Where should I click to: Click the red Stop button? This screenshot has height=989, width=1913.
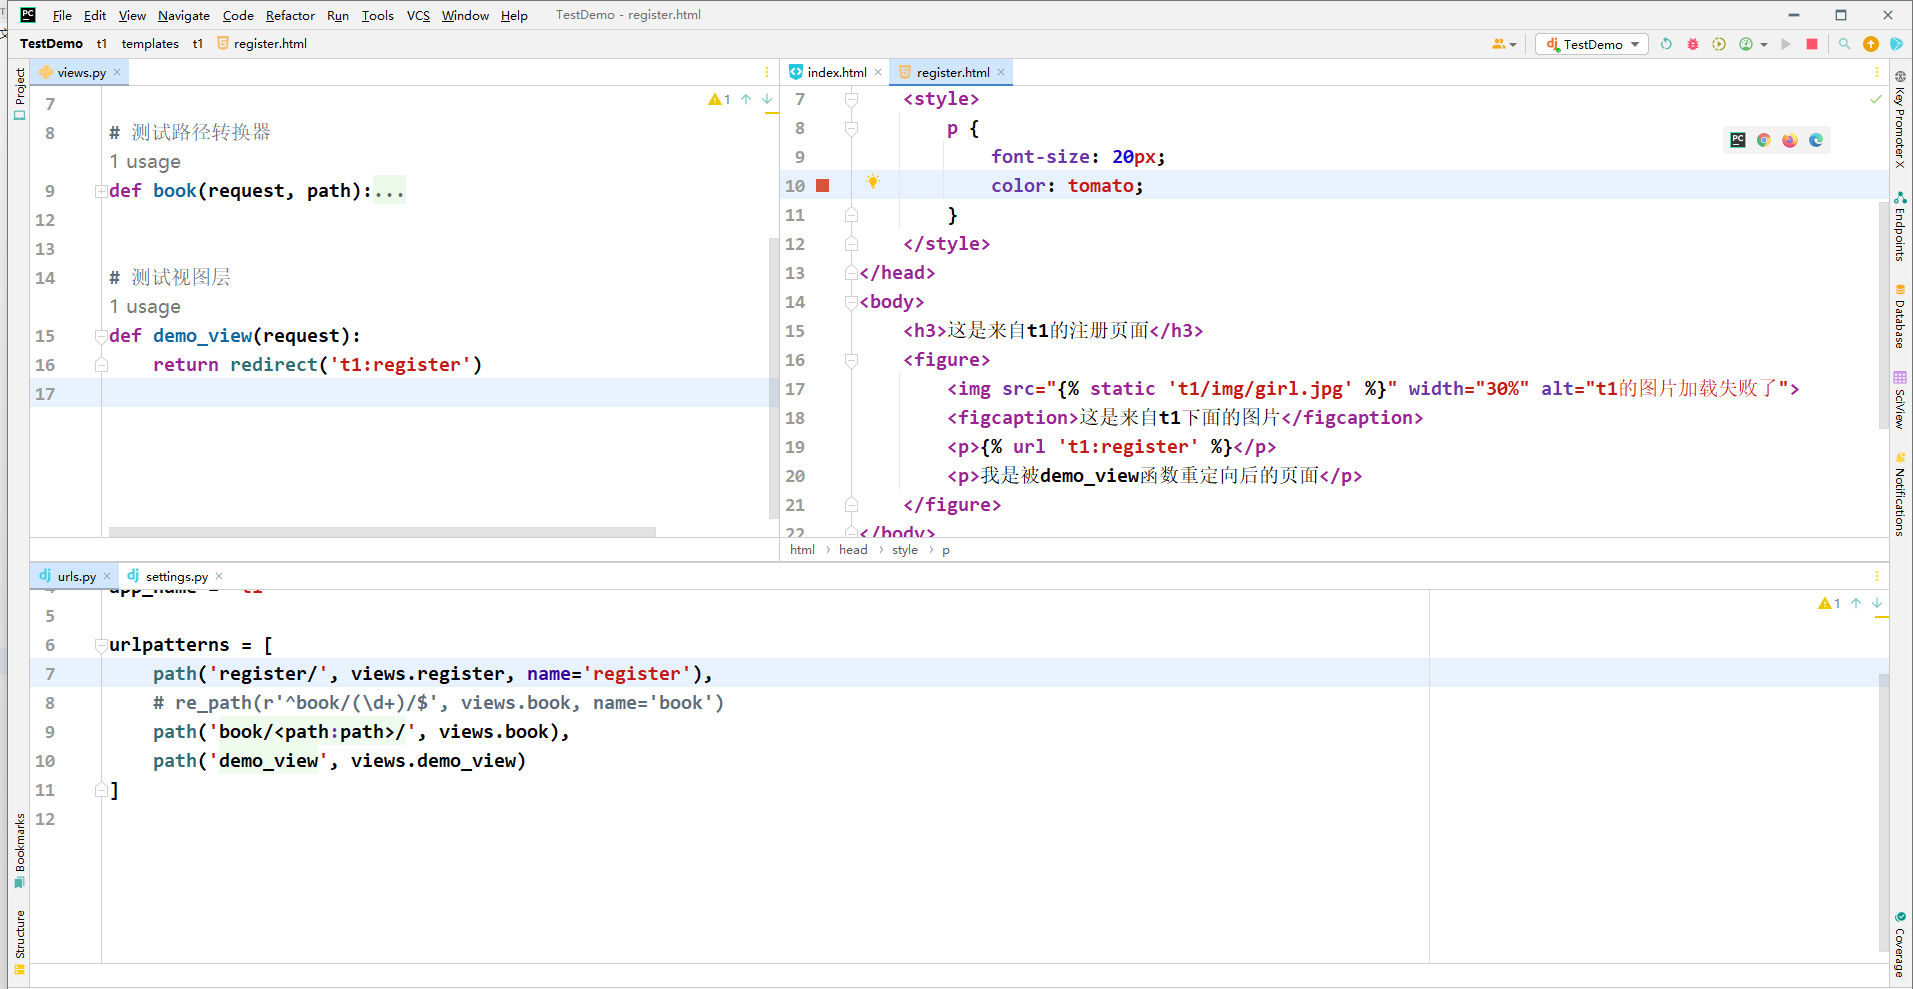point(1812,44)
